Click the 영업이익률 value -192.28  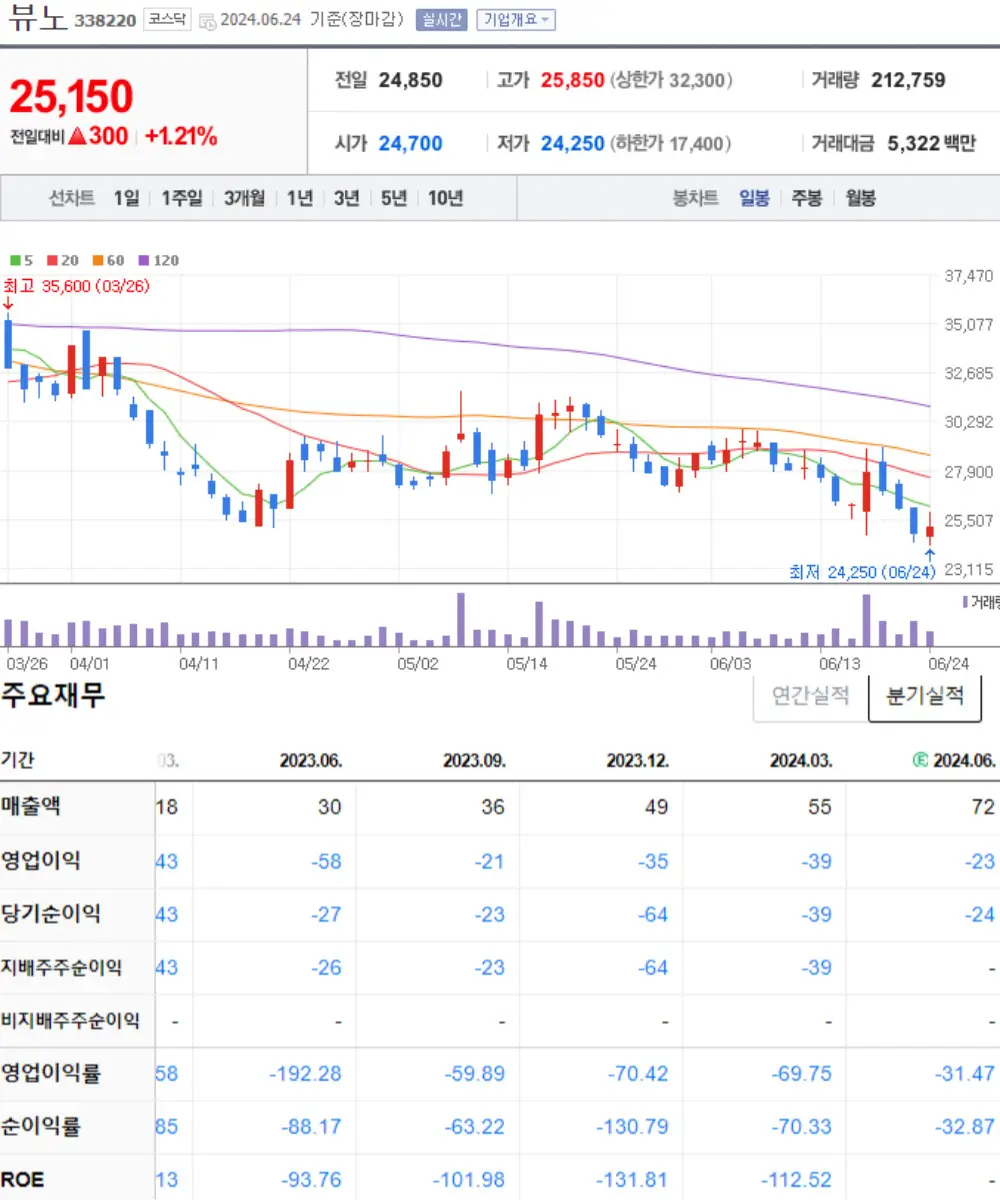tap(305, 1074)
